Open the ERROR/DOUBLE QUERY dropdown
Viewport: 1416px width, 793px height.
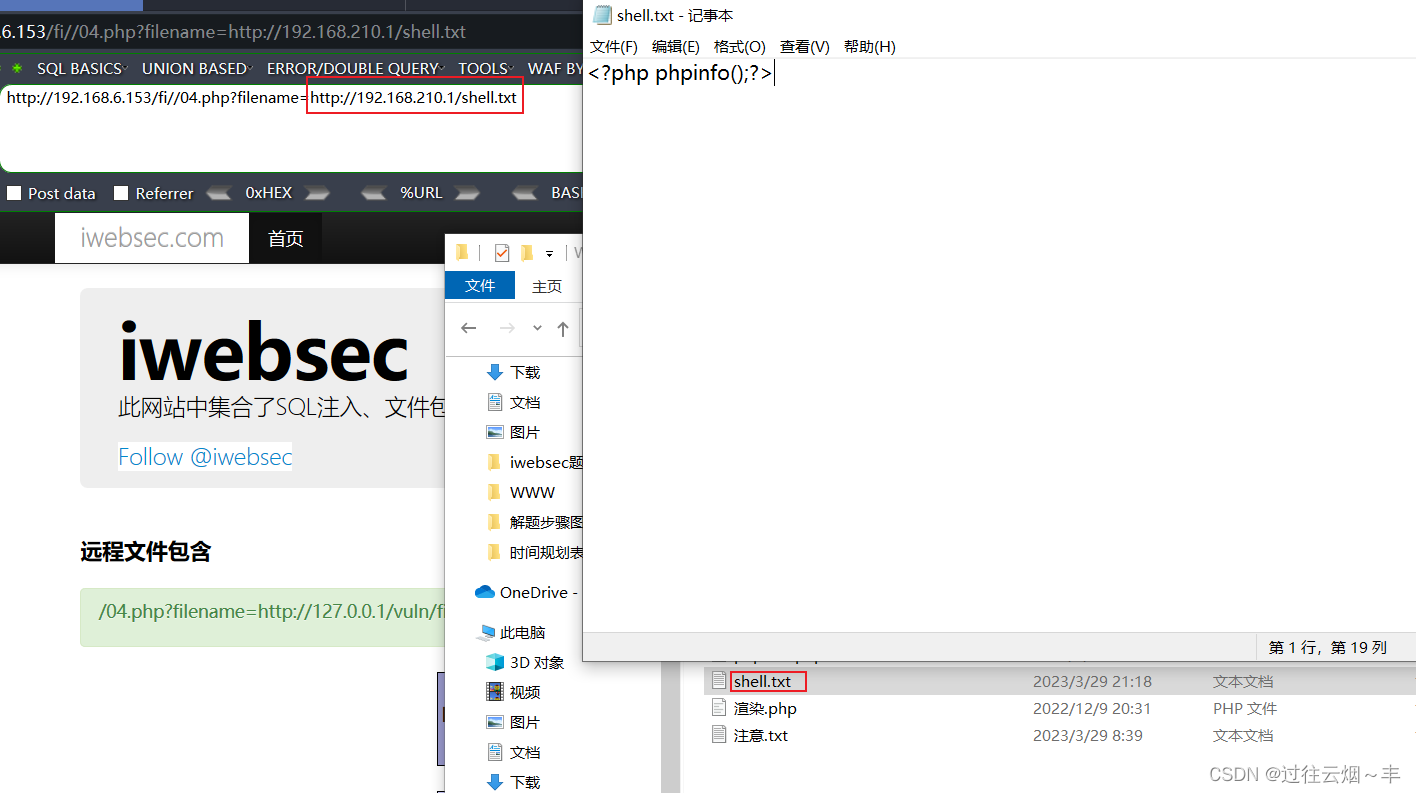357,69
